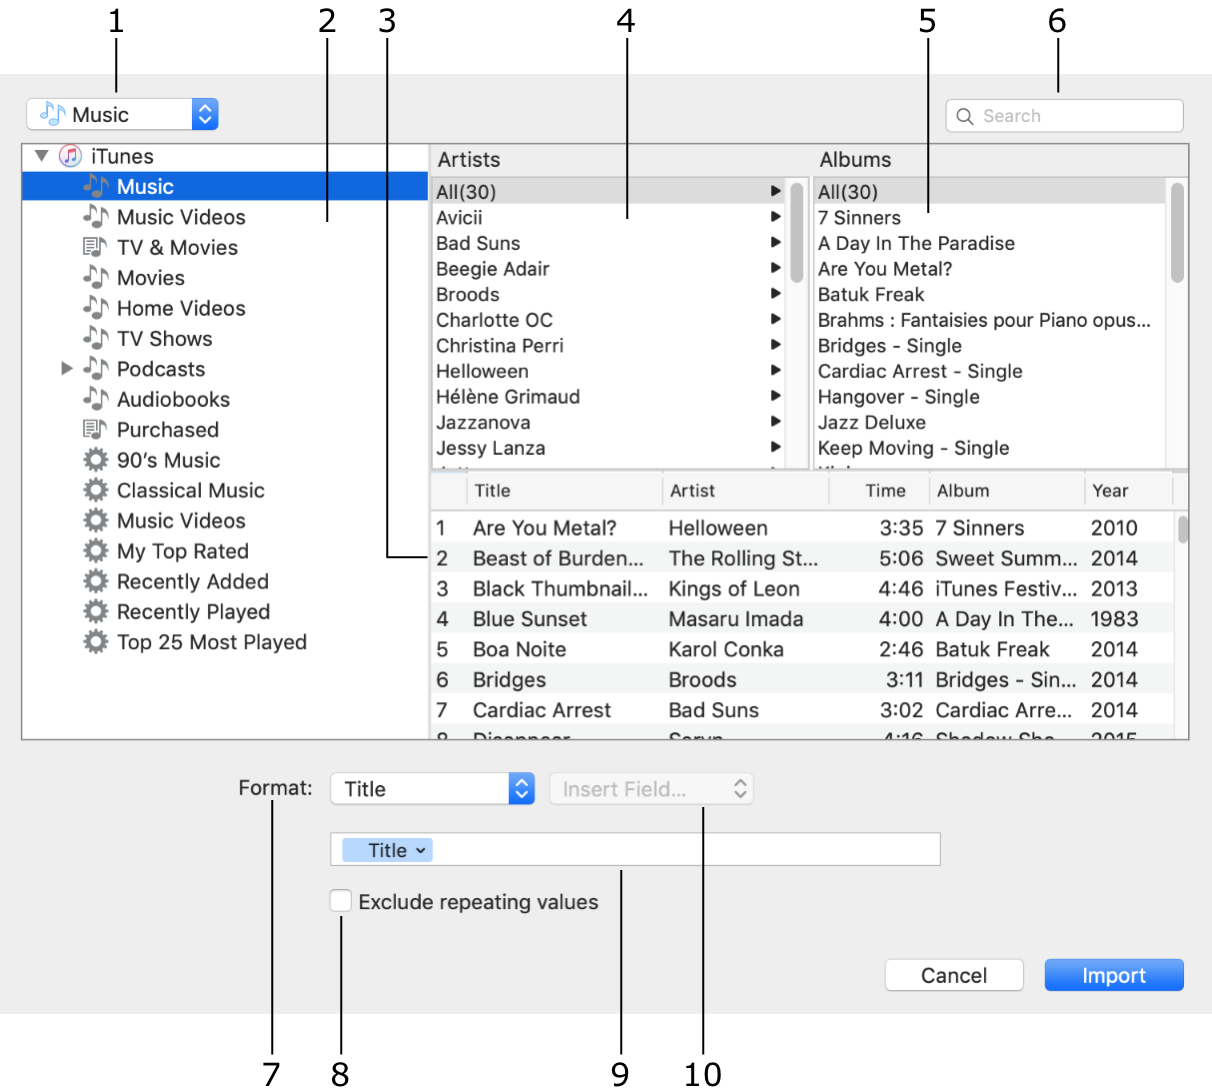Open the Format Title popup menu
The width and height of the screenshot is (1212, 1088).
coord(432,788)
